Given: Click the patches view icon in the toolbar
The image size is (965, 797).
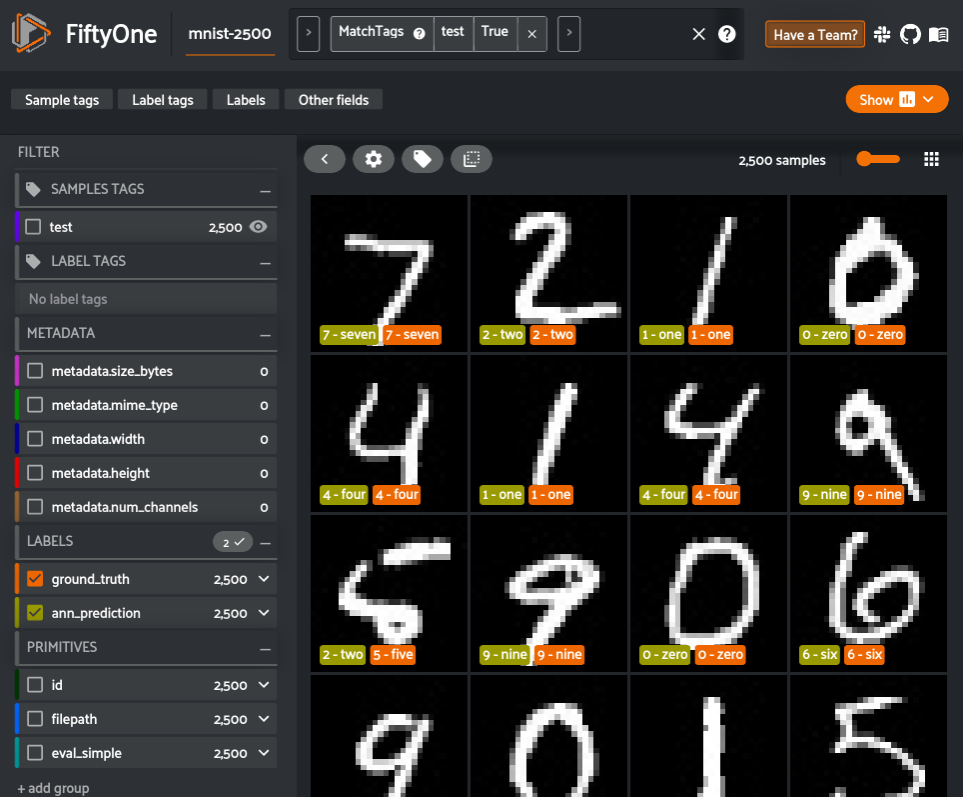Looking at the screenshot, I should (471, 158).
